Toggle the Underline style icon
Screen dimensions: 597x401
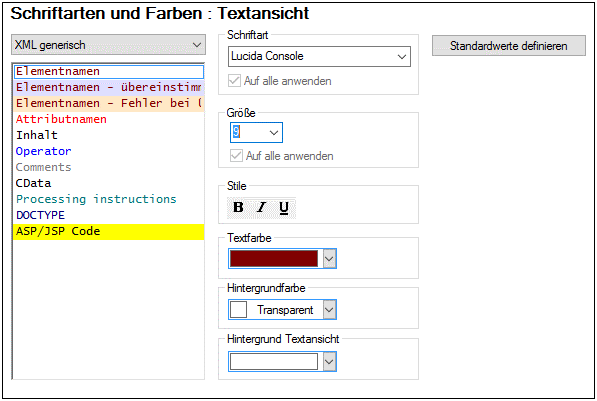tap(284, 208)
